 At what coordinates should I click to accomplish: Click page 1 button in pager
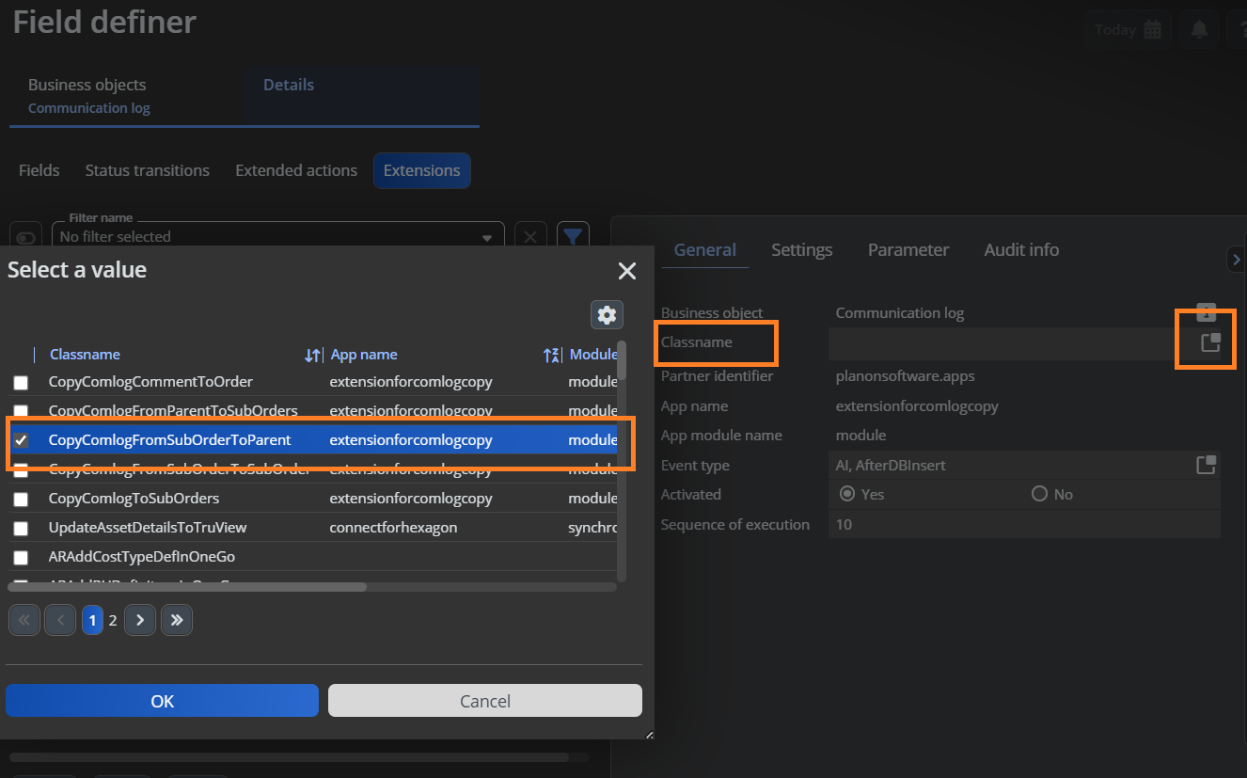(92, 620)
